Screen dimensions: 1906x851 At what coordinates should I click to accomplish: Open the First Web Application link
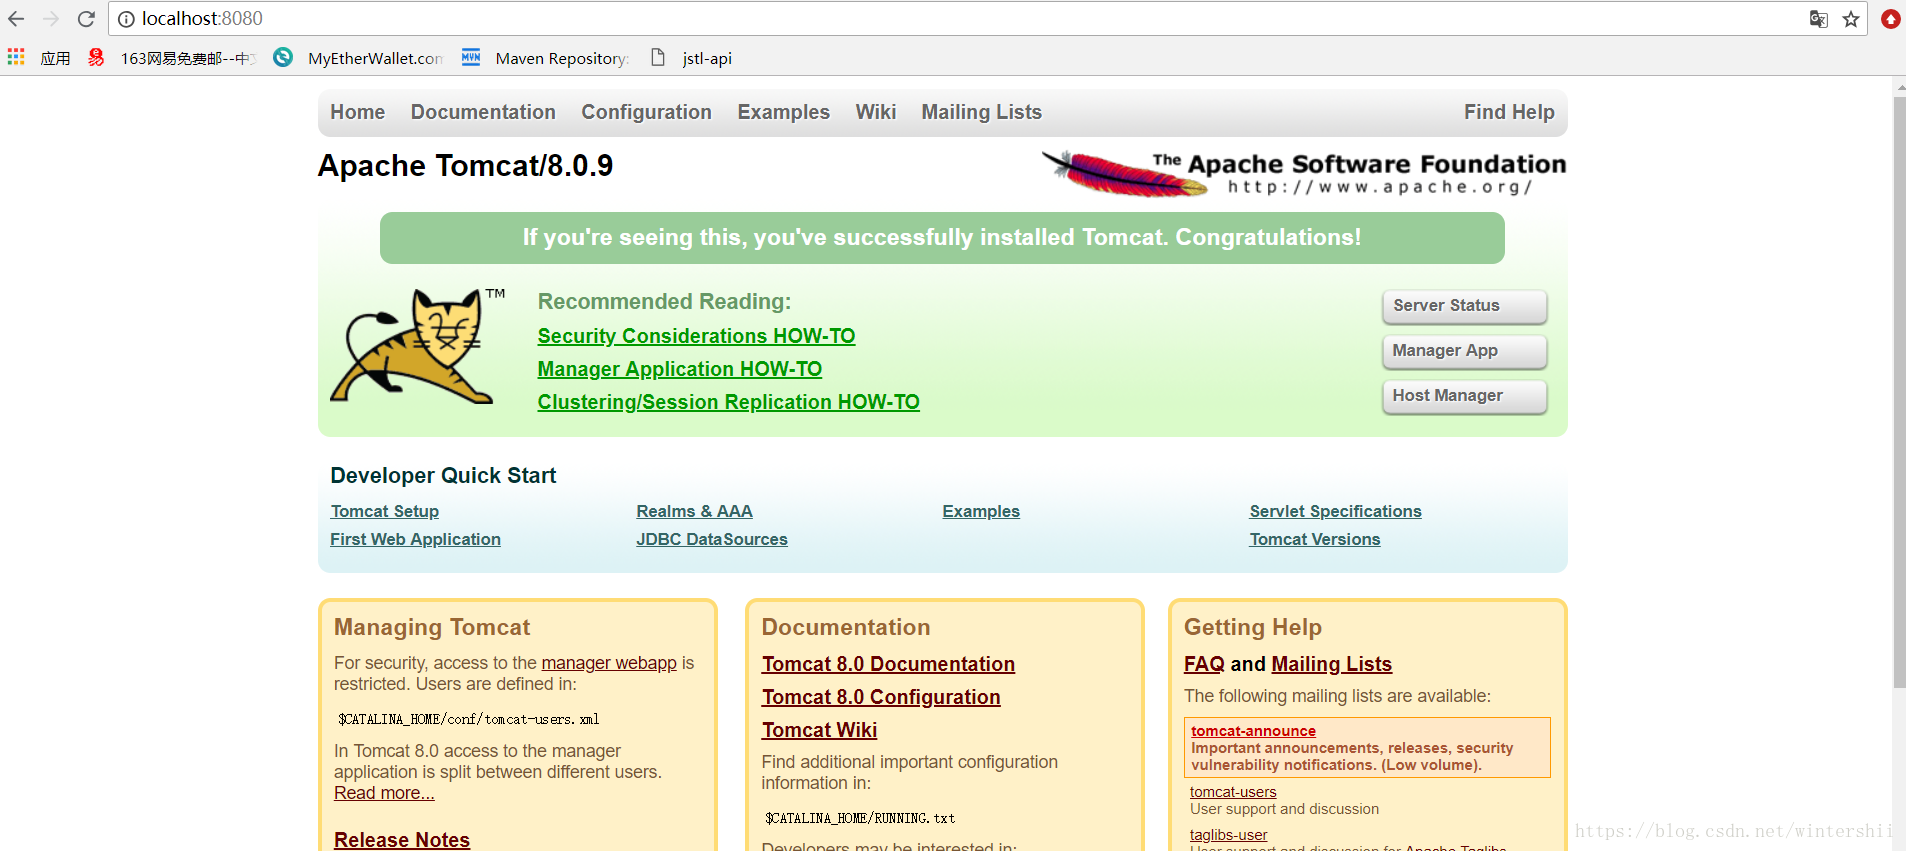[416, 539]
